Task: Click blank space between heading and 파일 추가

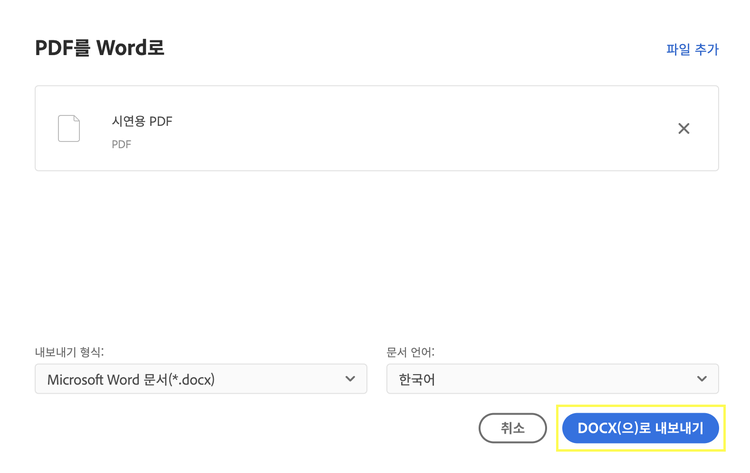Action: point(400,48)
